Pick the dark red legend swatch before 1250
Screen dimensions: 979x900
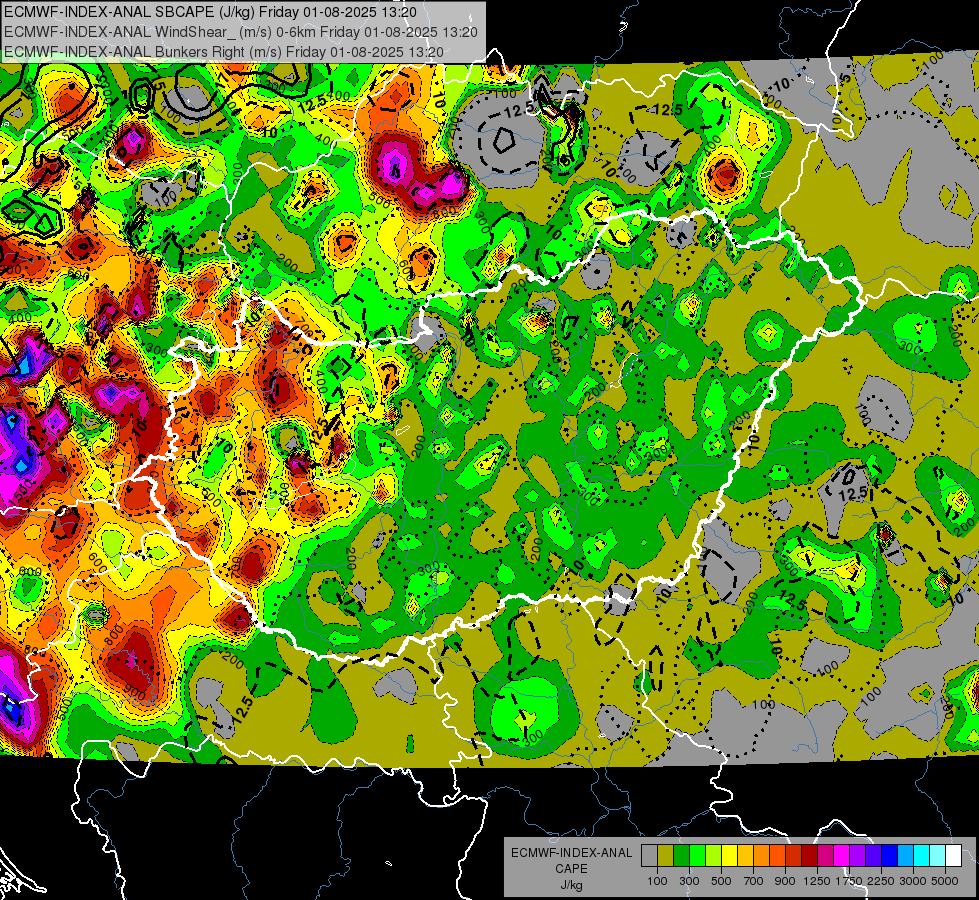809,856
